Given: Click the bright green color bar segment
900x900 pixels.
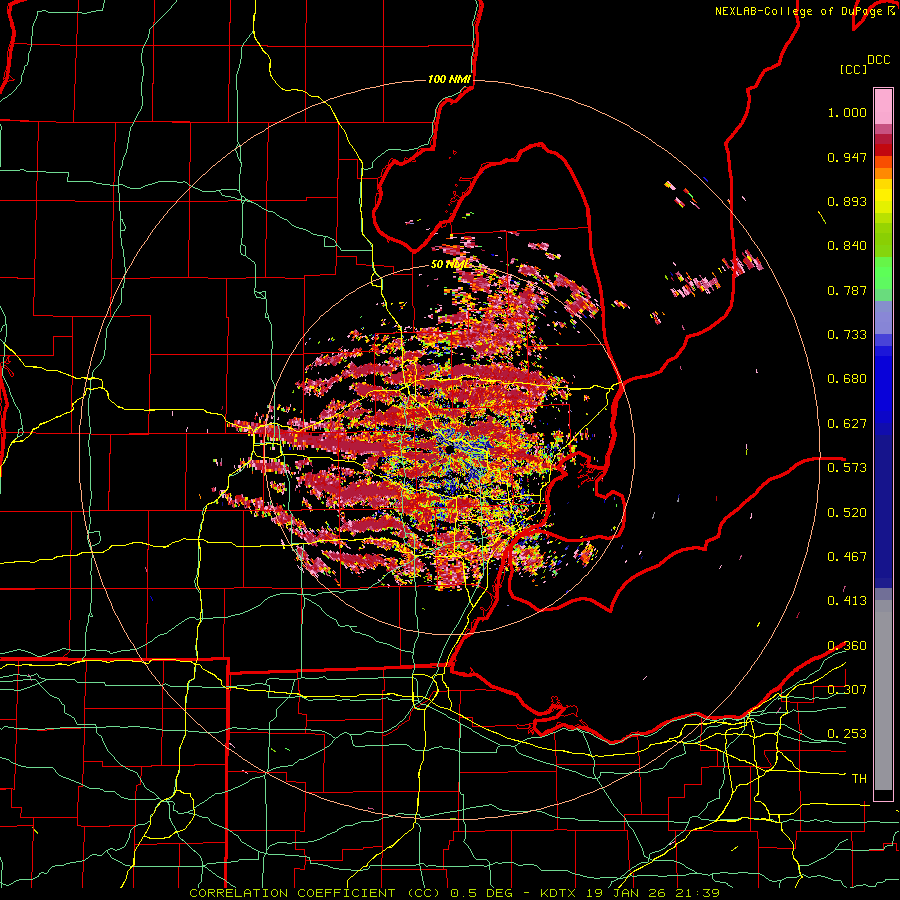Looking at the screenshot, I should (883, 273).
